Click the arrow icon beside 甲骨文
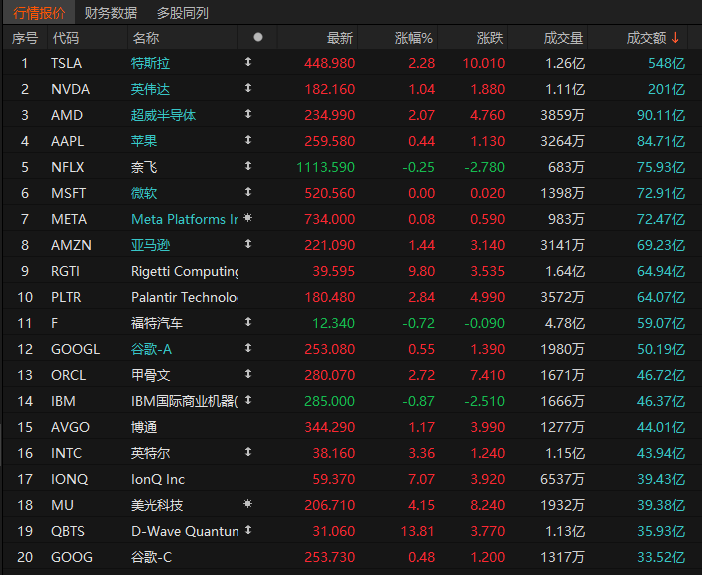Image resolution: width=702 pixels, height=575 pixels. [248, 374]
